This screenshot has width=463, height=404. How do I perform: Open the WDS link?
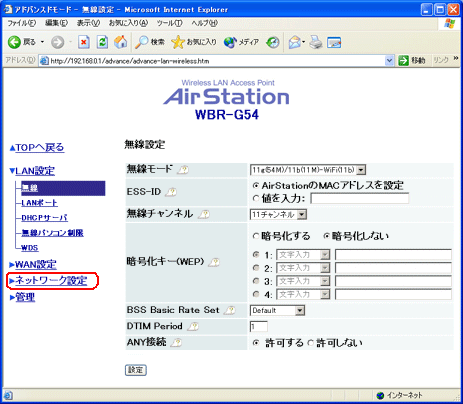30,248
